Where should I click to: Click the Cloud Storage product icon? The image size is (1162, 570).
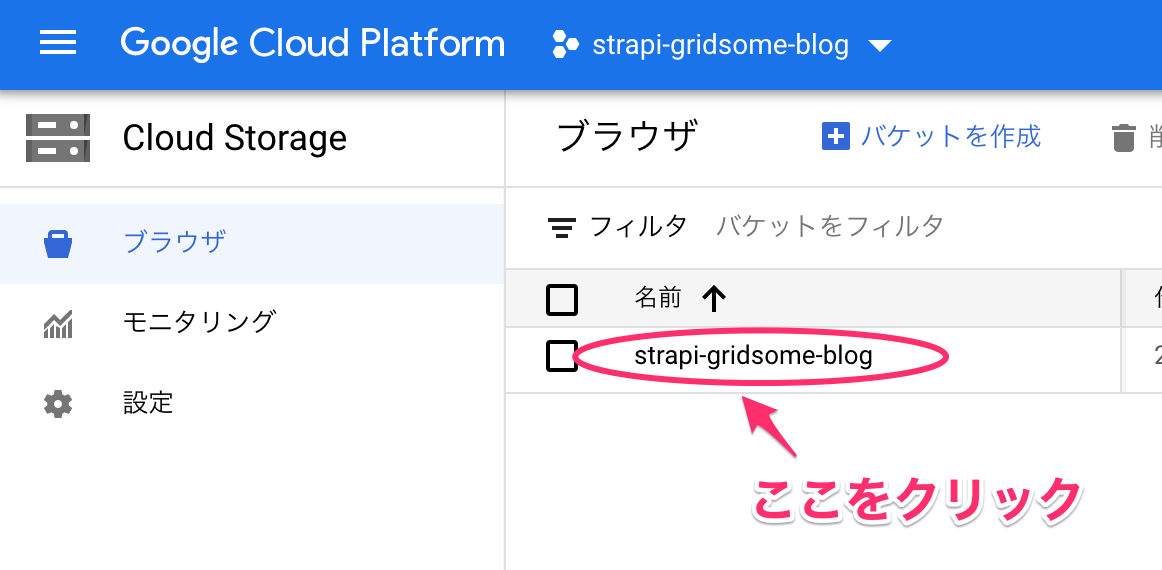[x=58, y=138]
